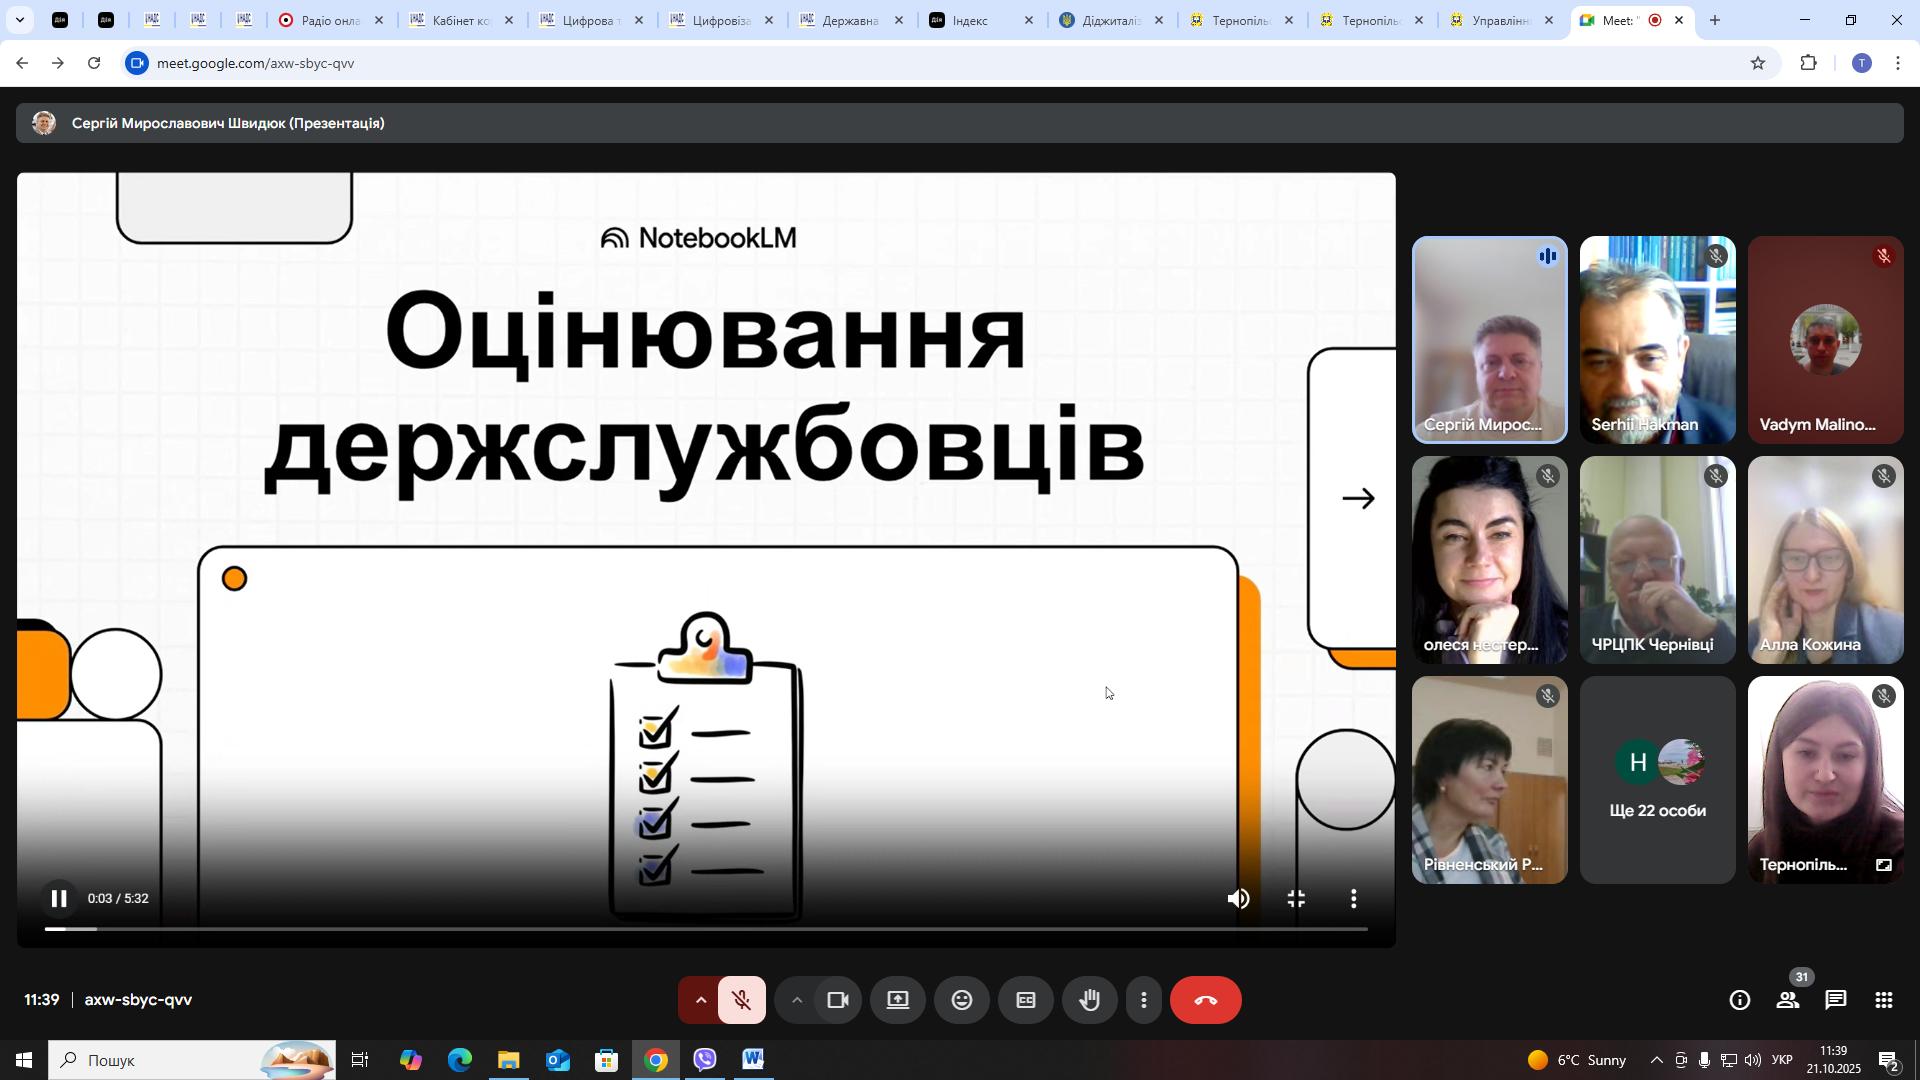1920x1080 pixels.
Task: Click the red leave call button
Action: (1205, 1001)
